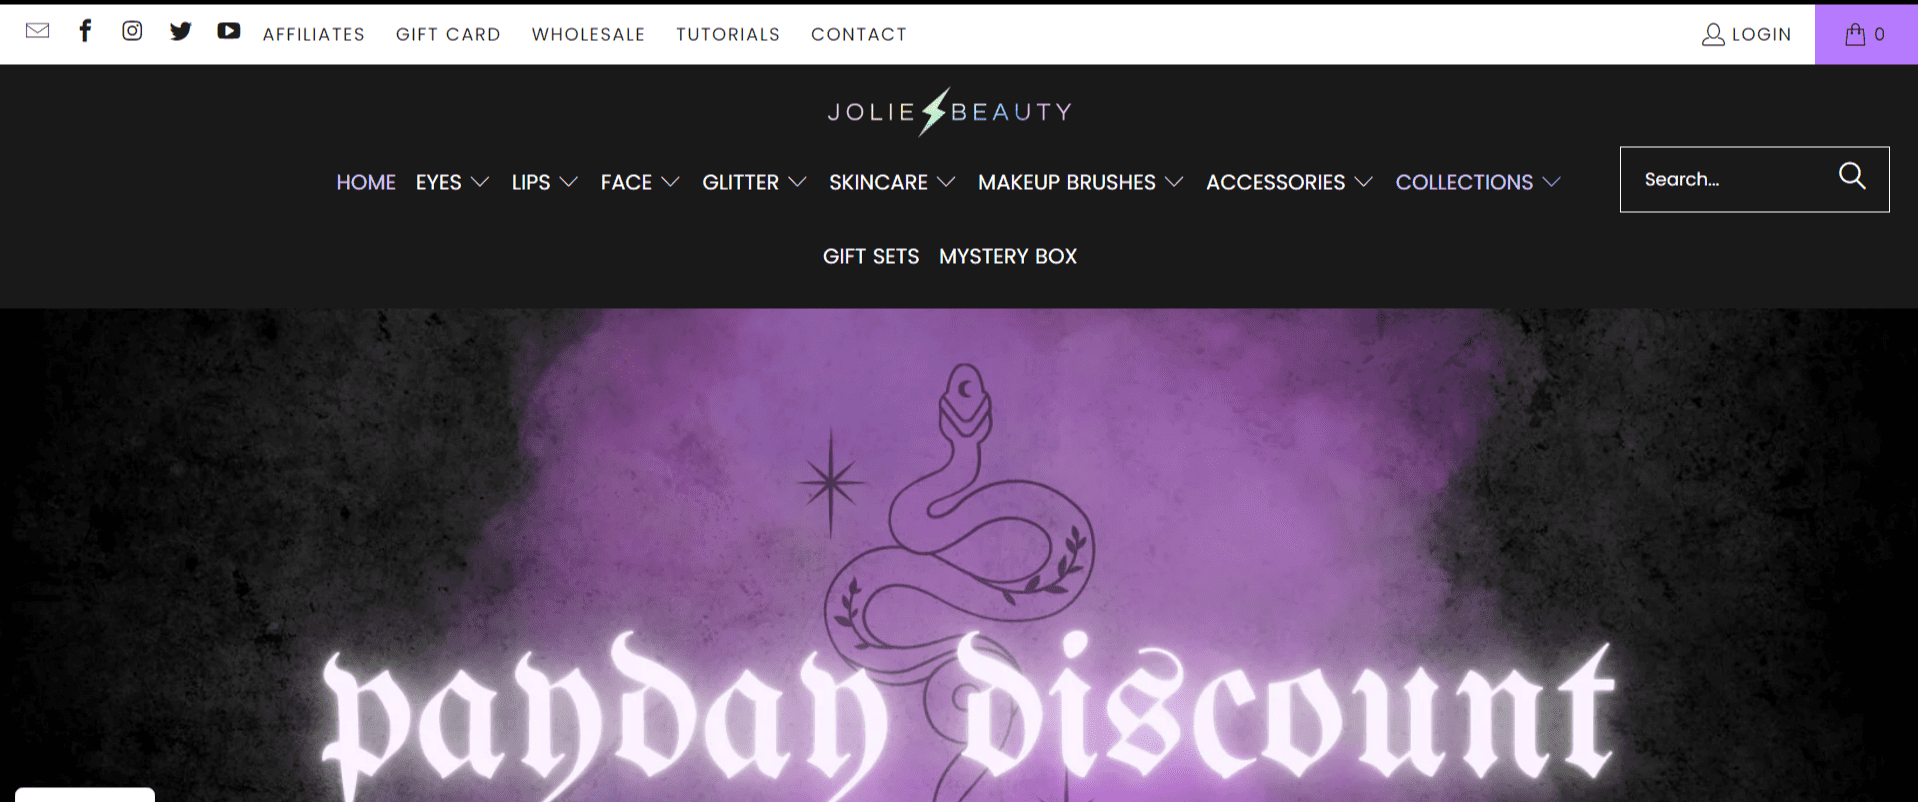Click the Jolie Beauty logo
Viewport: 1918px width, 802px height.
(949, 111)
